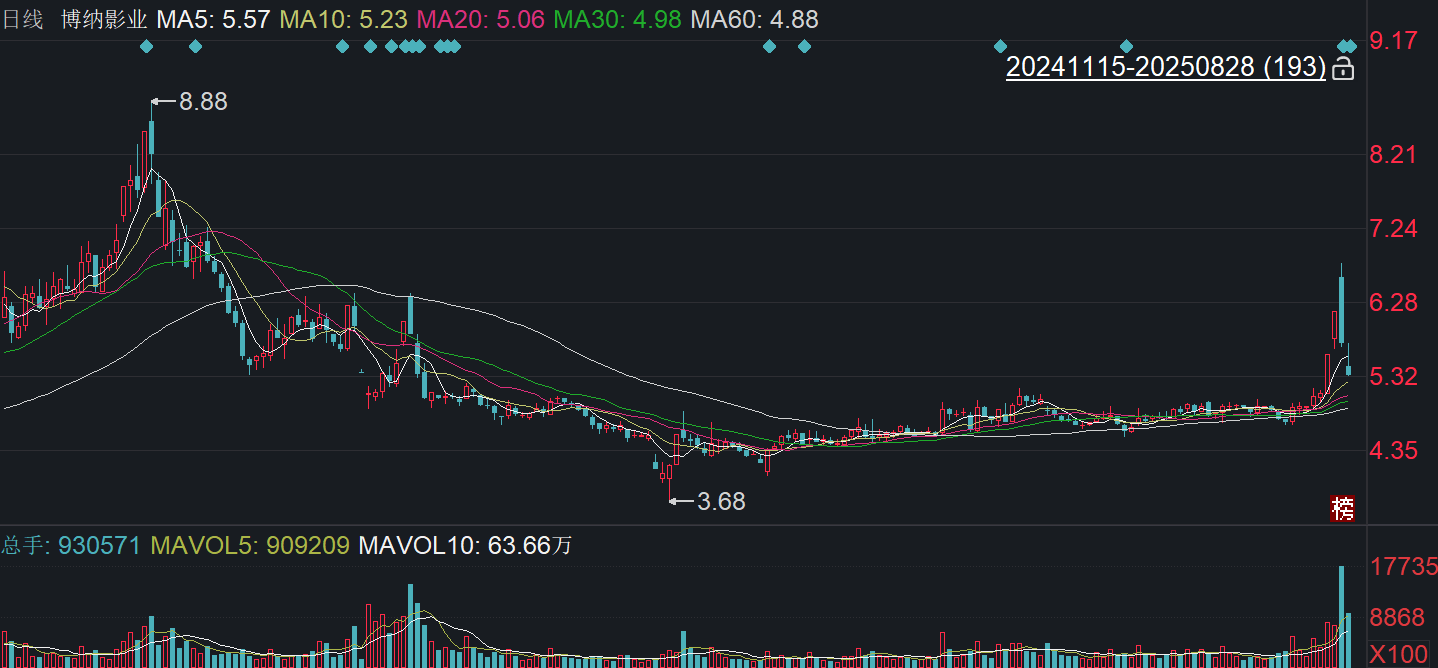This screenshot has width=1438, height=668.
Task: Click the lock icon beside the date range
Action: (1344, 68)
